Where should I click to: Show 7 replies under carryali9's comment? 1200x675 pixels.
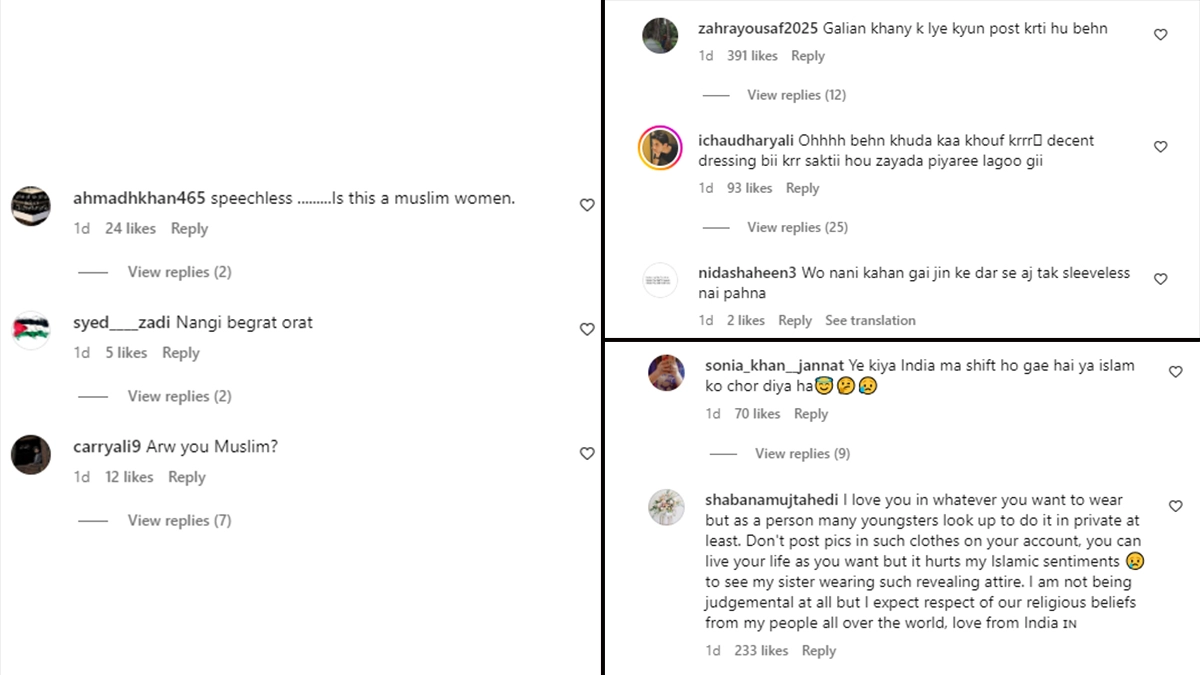(179, 520)
